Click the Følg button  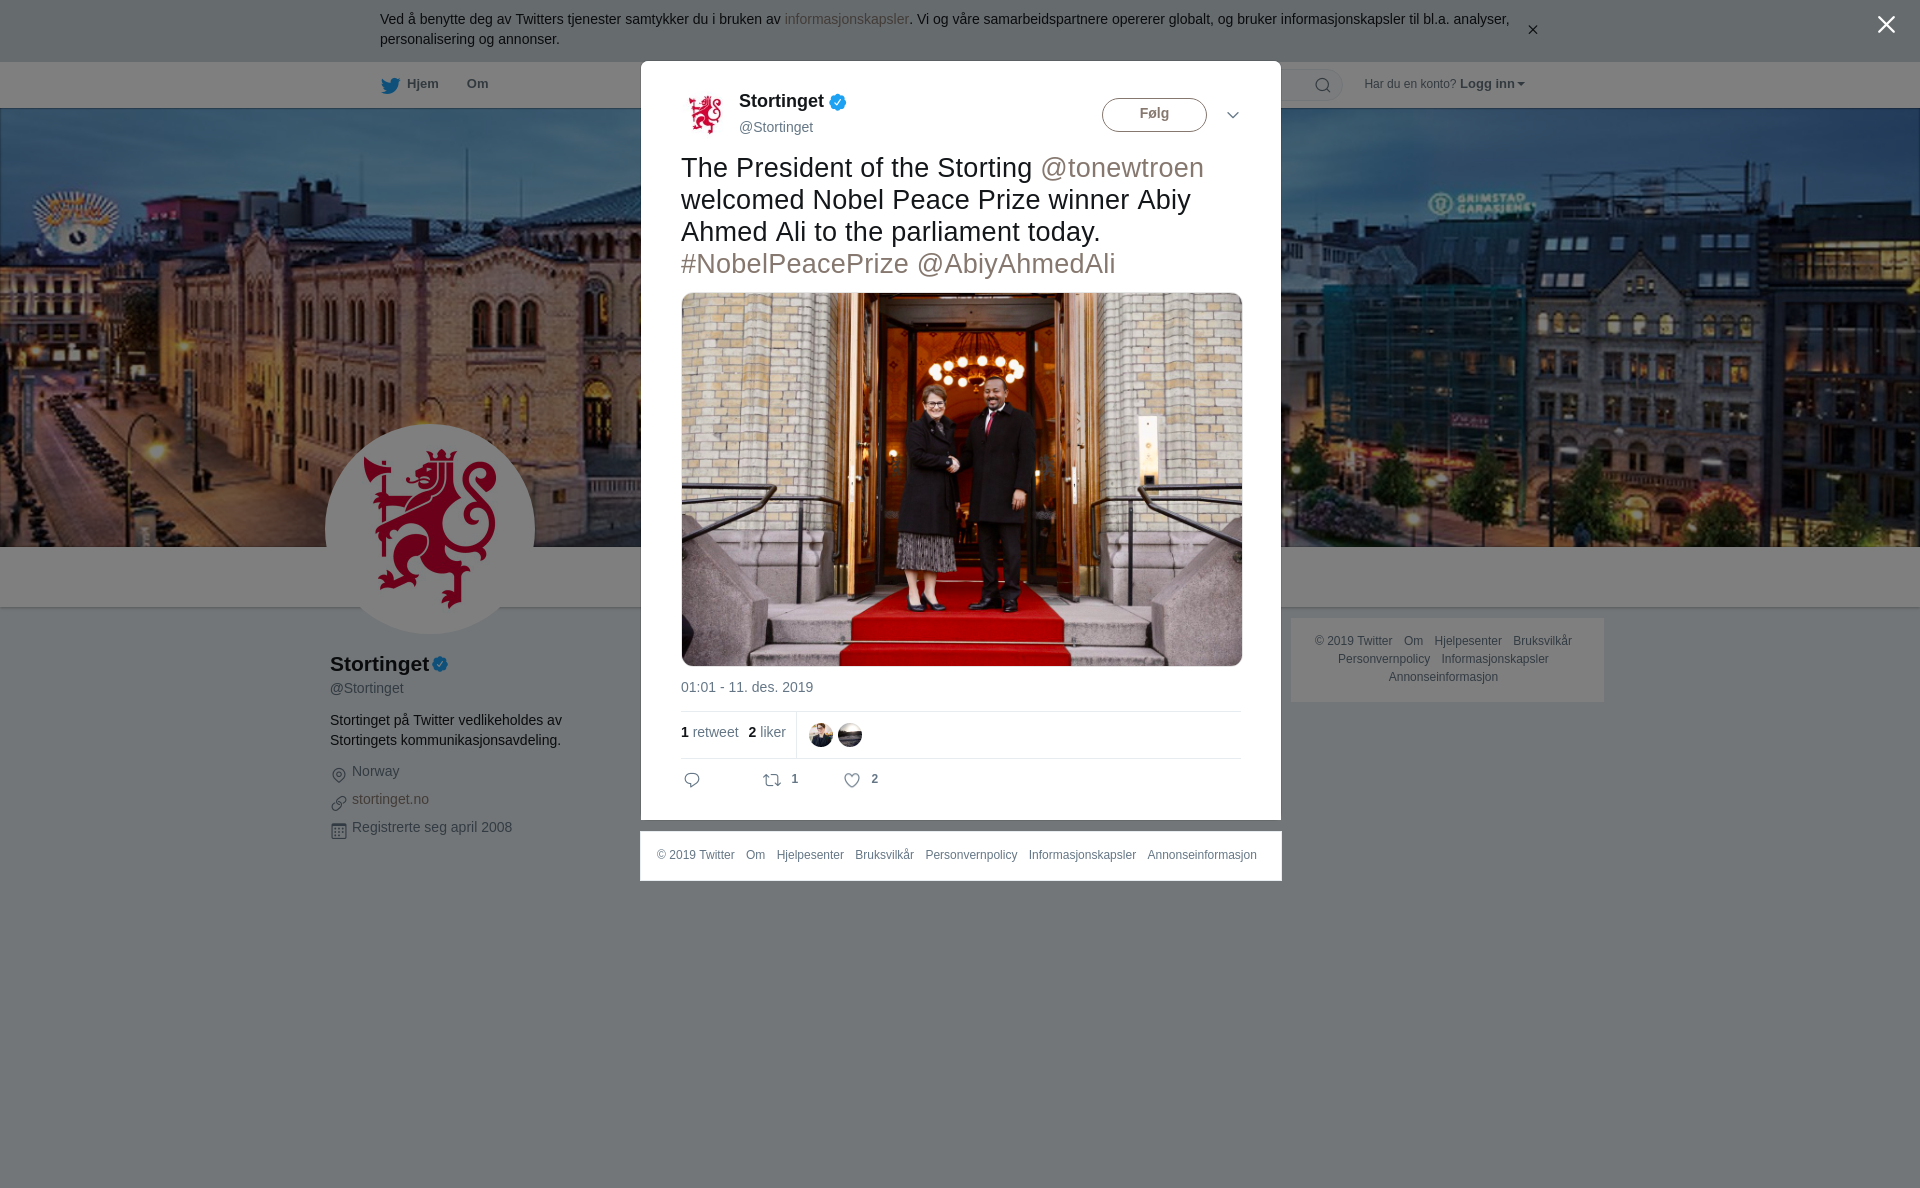coord(1154,115)
